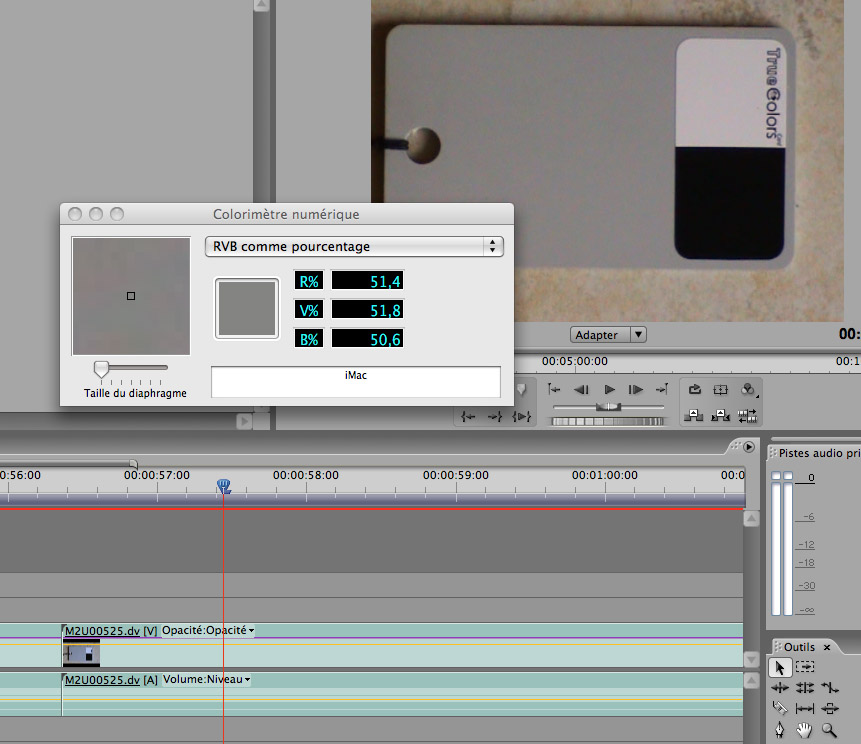Click 00:05:00:00 on monitor time ruler
This screenshot has height=744, width=861.
574,361
